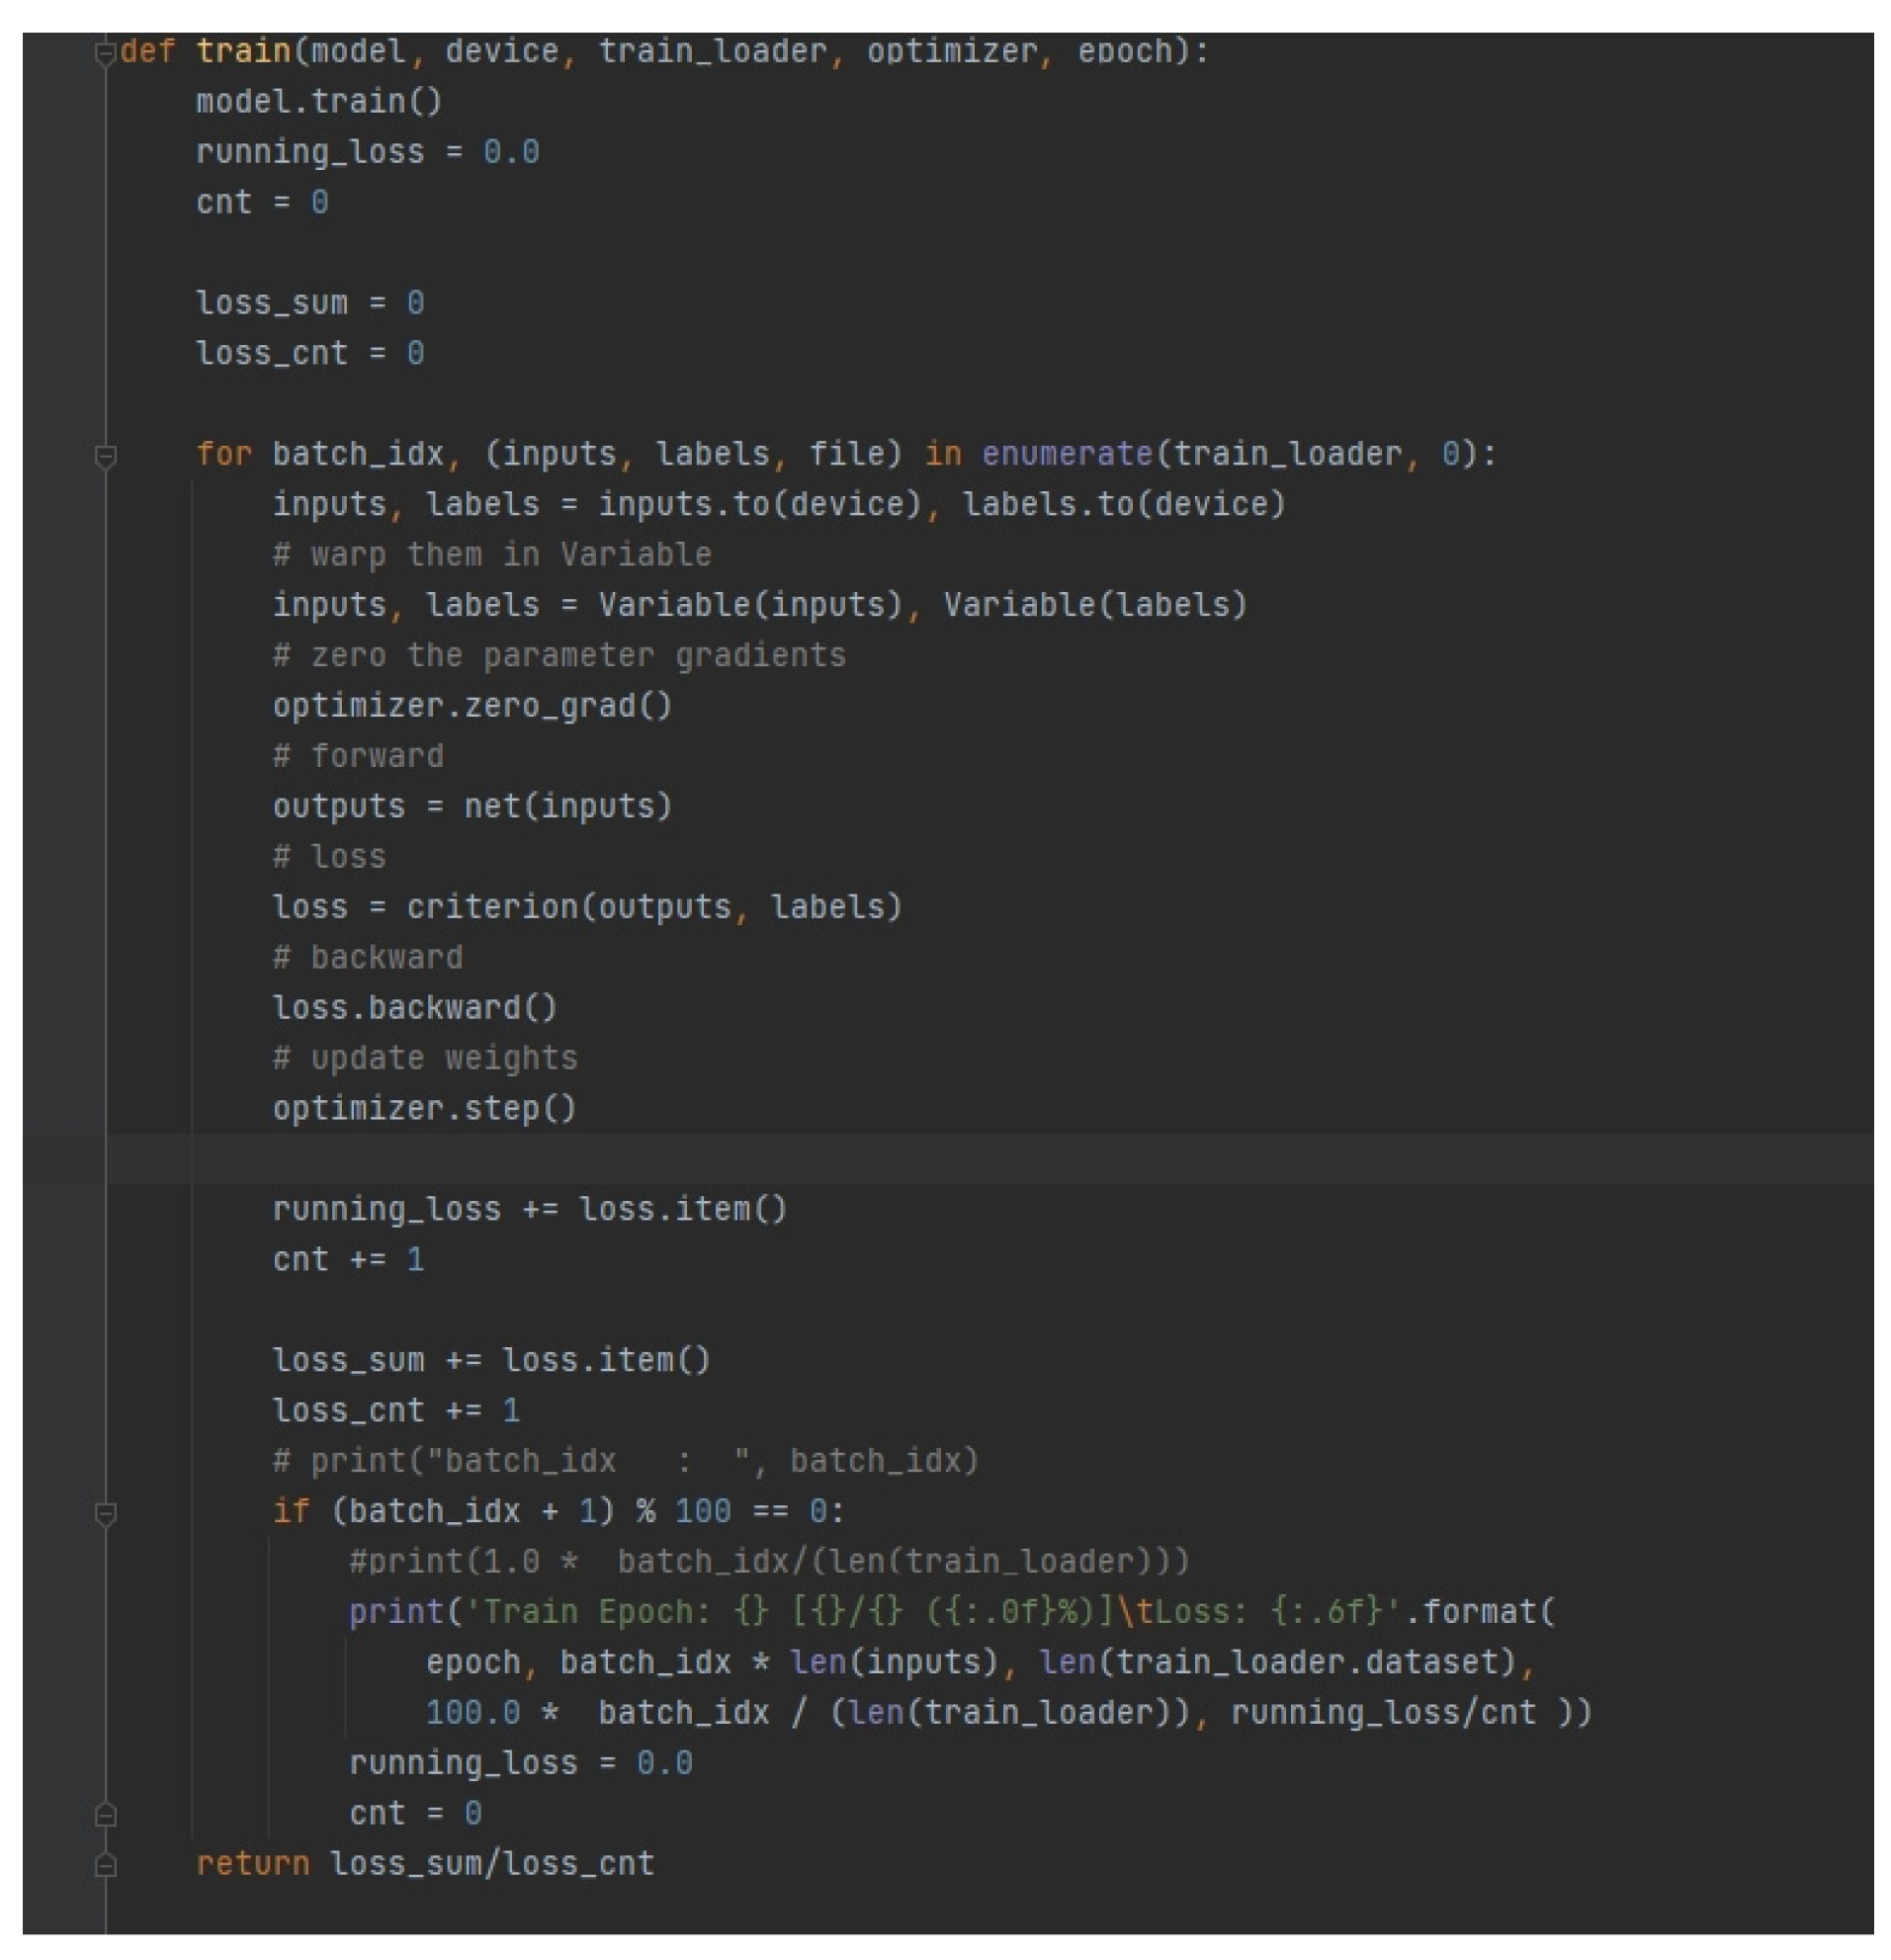Screen dimensions: 1891x1960
Task: Click the enumerate keyword in the for loop
Action: pyautogui.click(x=1066, y=455)
